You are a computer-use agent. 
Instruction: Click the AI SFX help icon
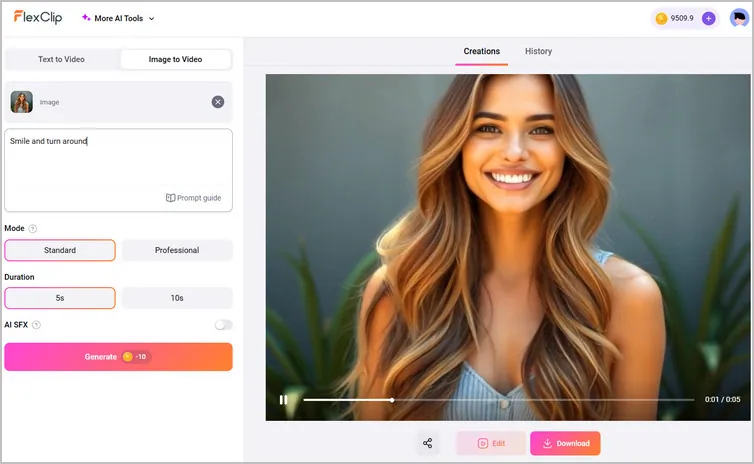[36, 325]
